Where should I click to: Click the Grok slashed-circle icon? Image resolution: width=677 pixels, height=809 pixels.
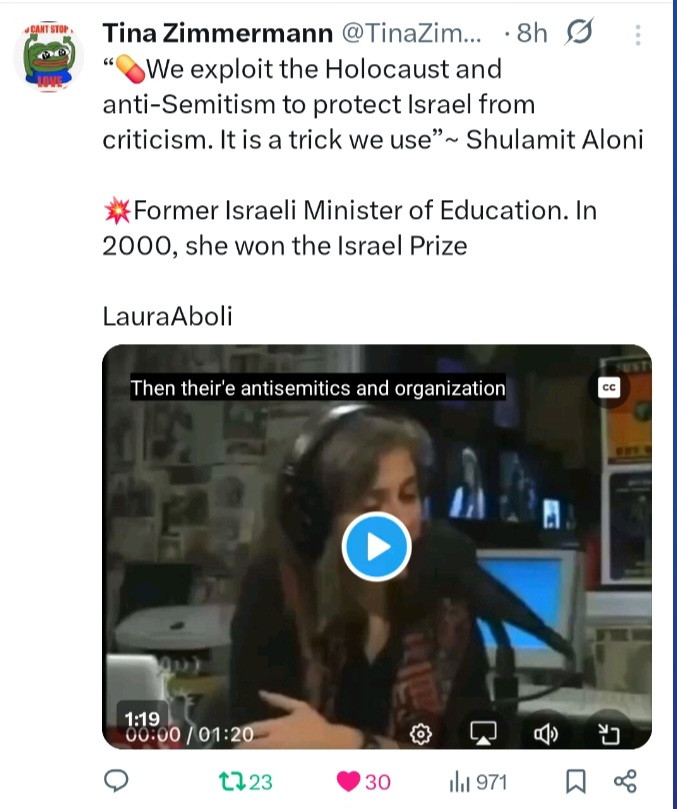click(x=579, y=32)
